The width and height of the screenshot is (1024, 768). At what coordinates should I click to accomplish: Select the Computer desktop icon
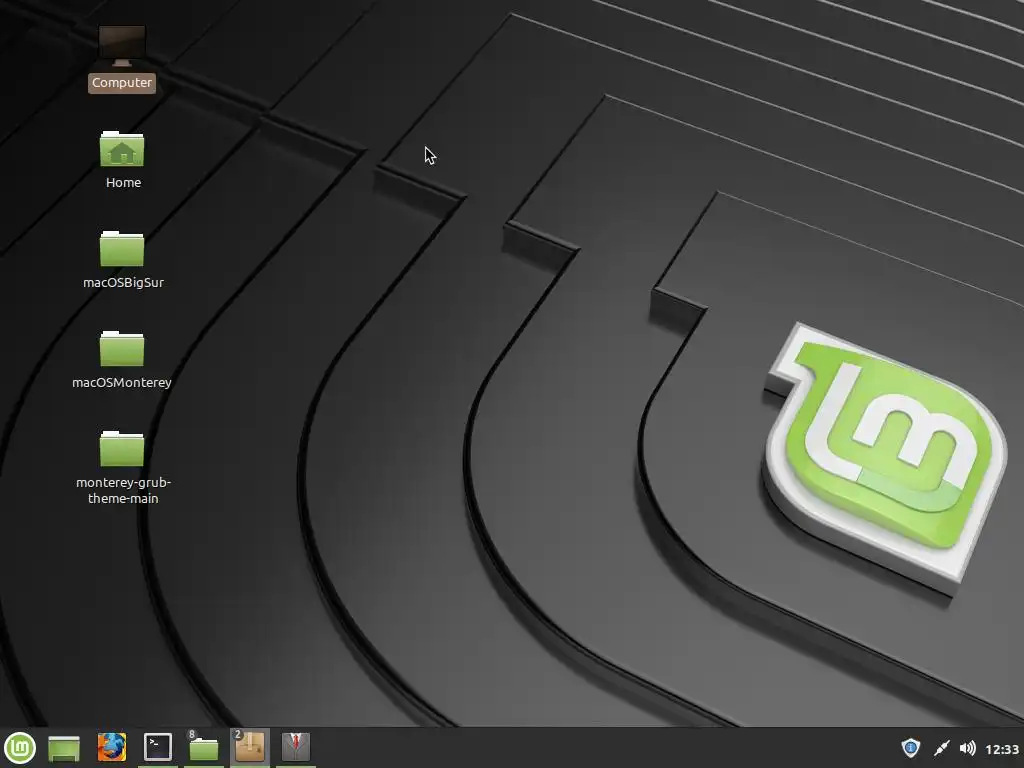[122, 46]
